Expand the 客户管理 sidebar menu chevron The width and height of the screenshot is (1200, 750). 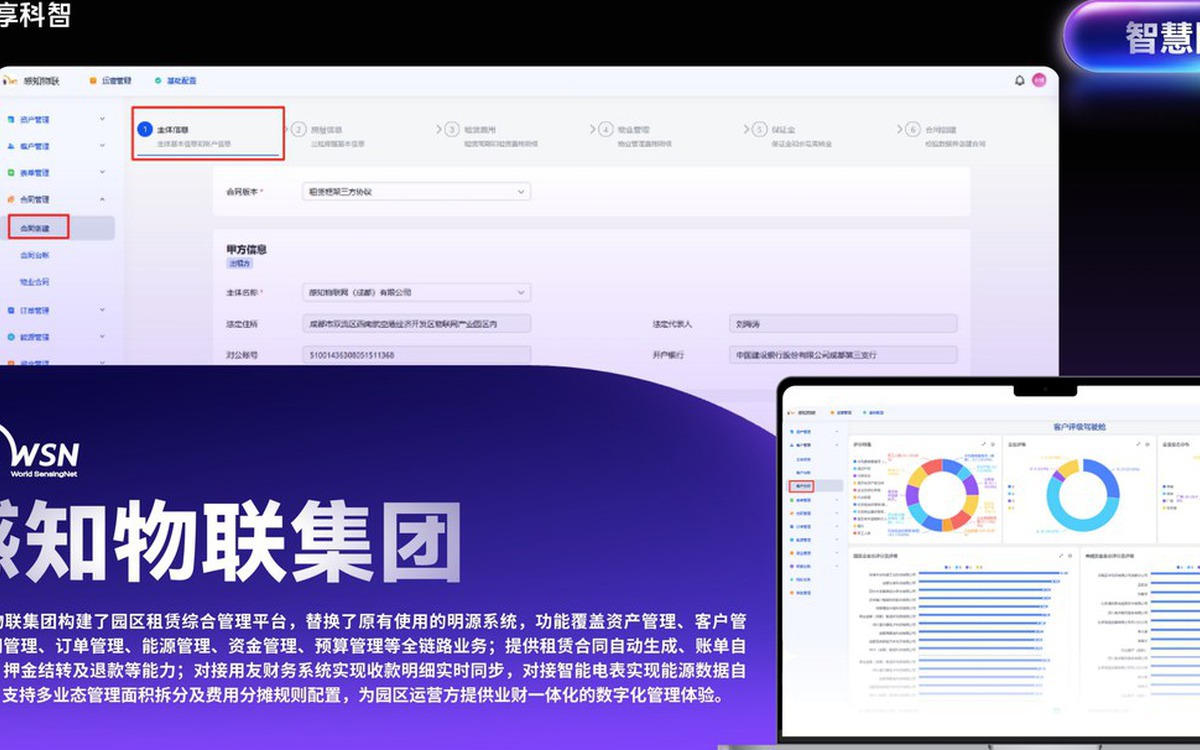[x=102, y=146]
